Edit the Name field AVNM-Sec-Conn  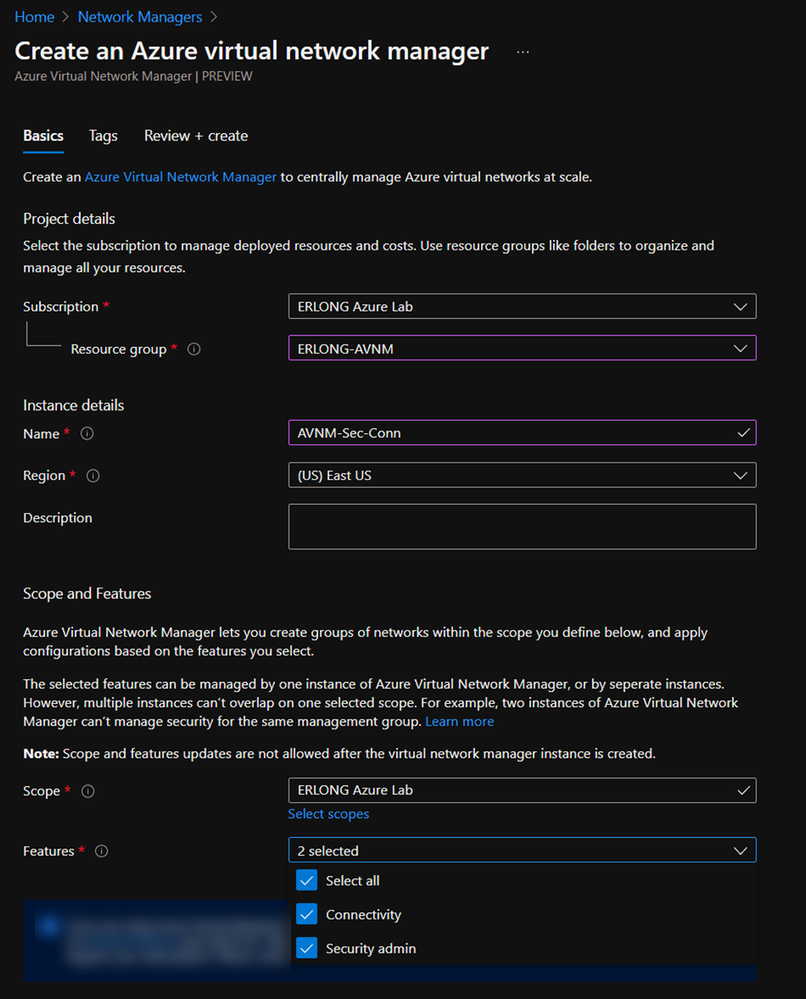tap(522, 433)
